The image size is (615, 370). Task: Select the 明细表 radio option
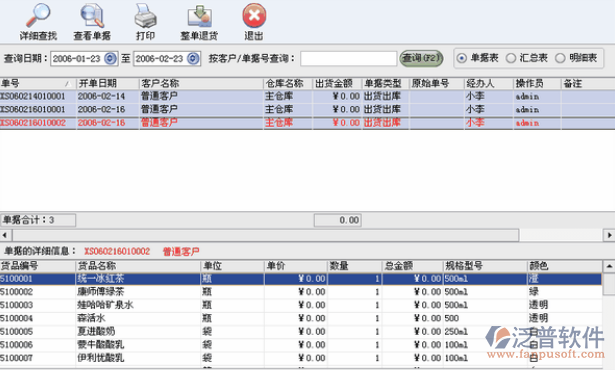point(560,58)
